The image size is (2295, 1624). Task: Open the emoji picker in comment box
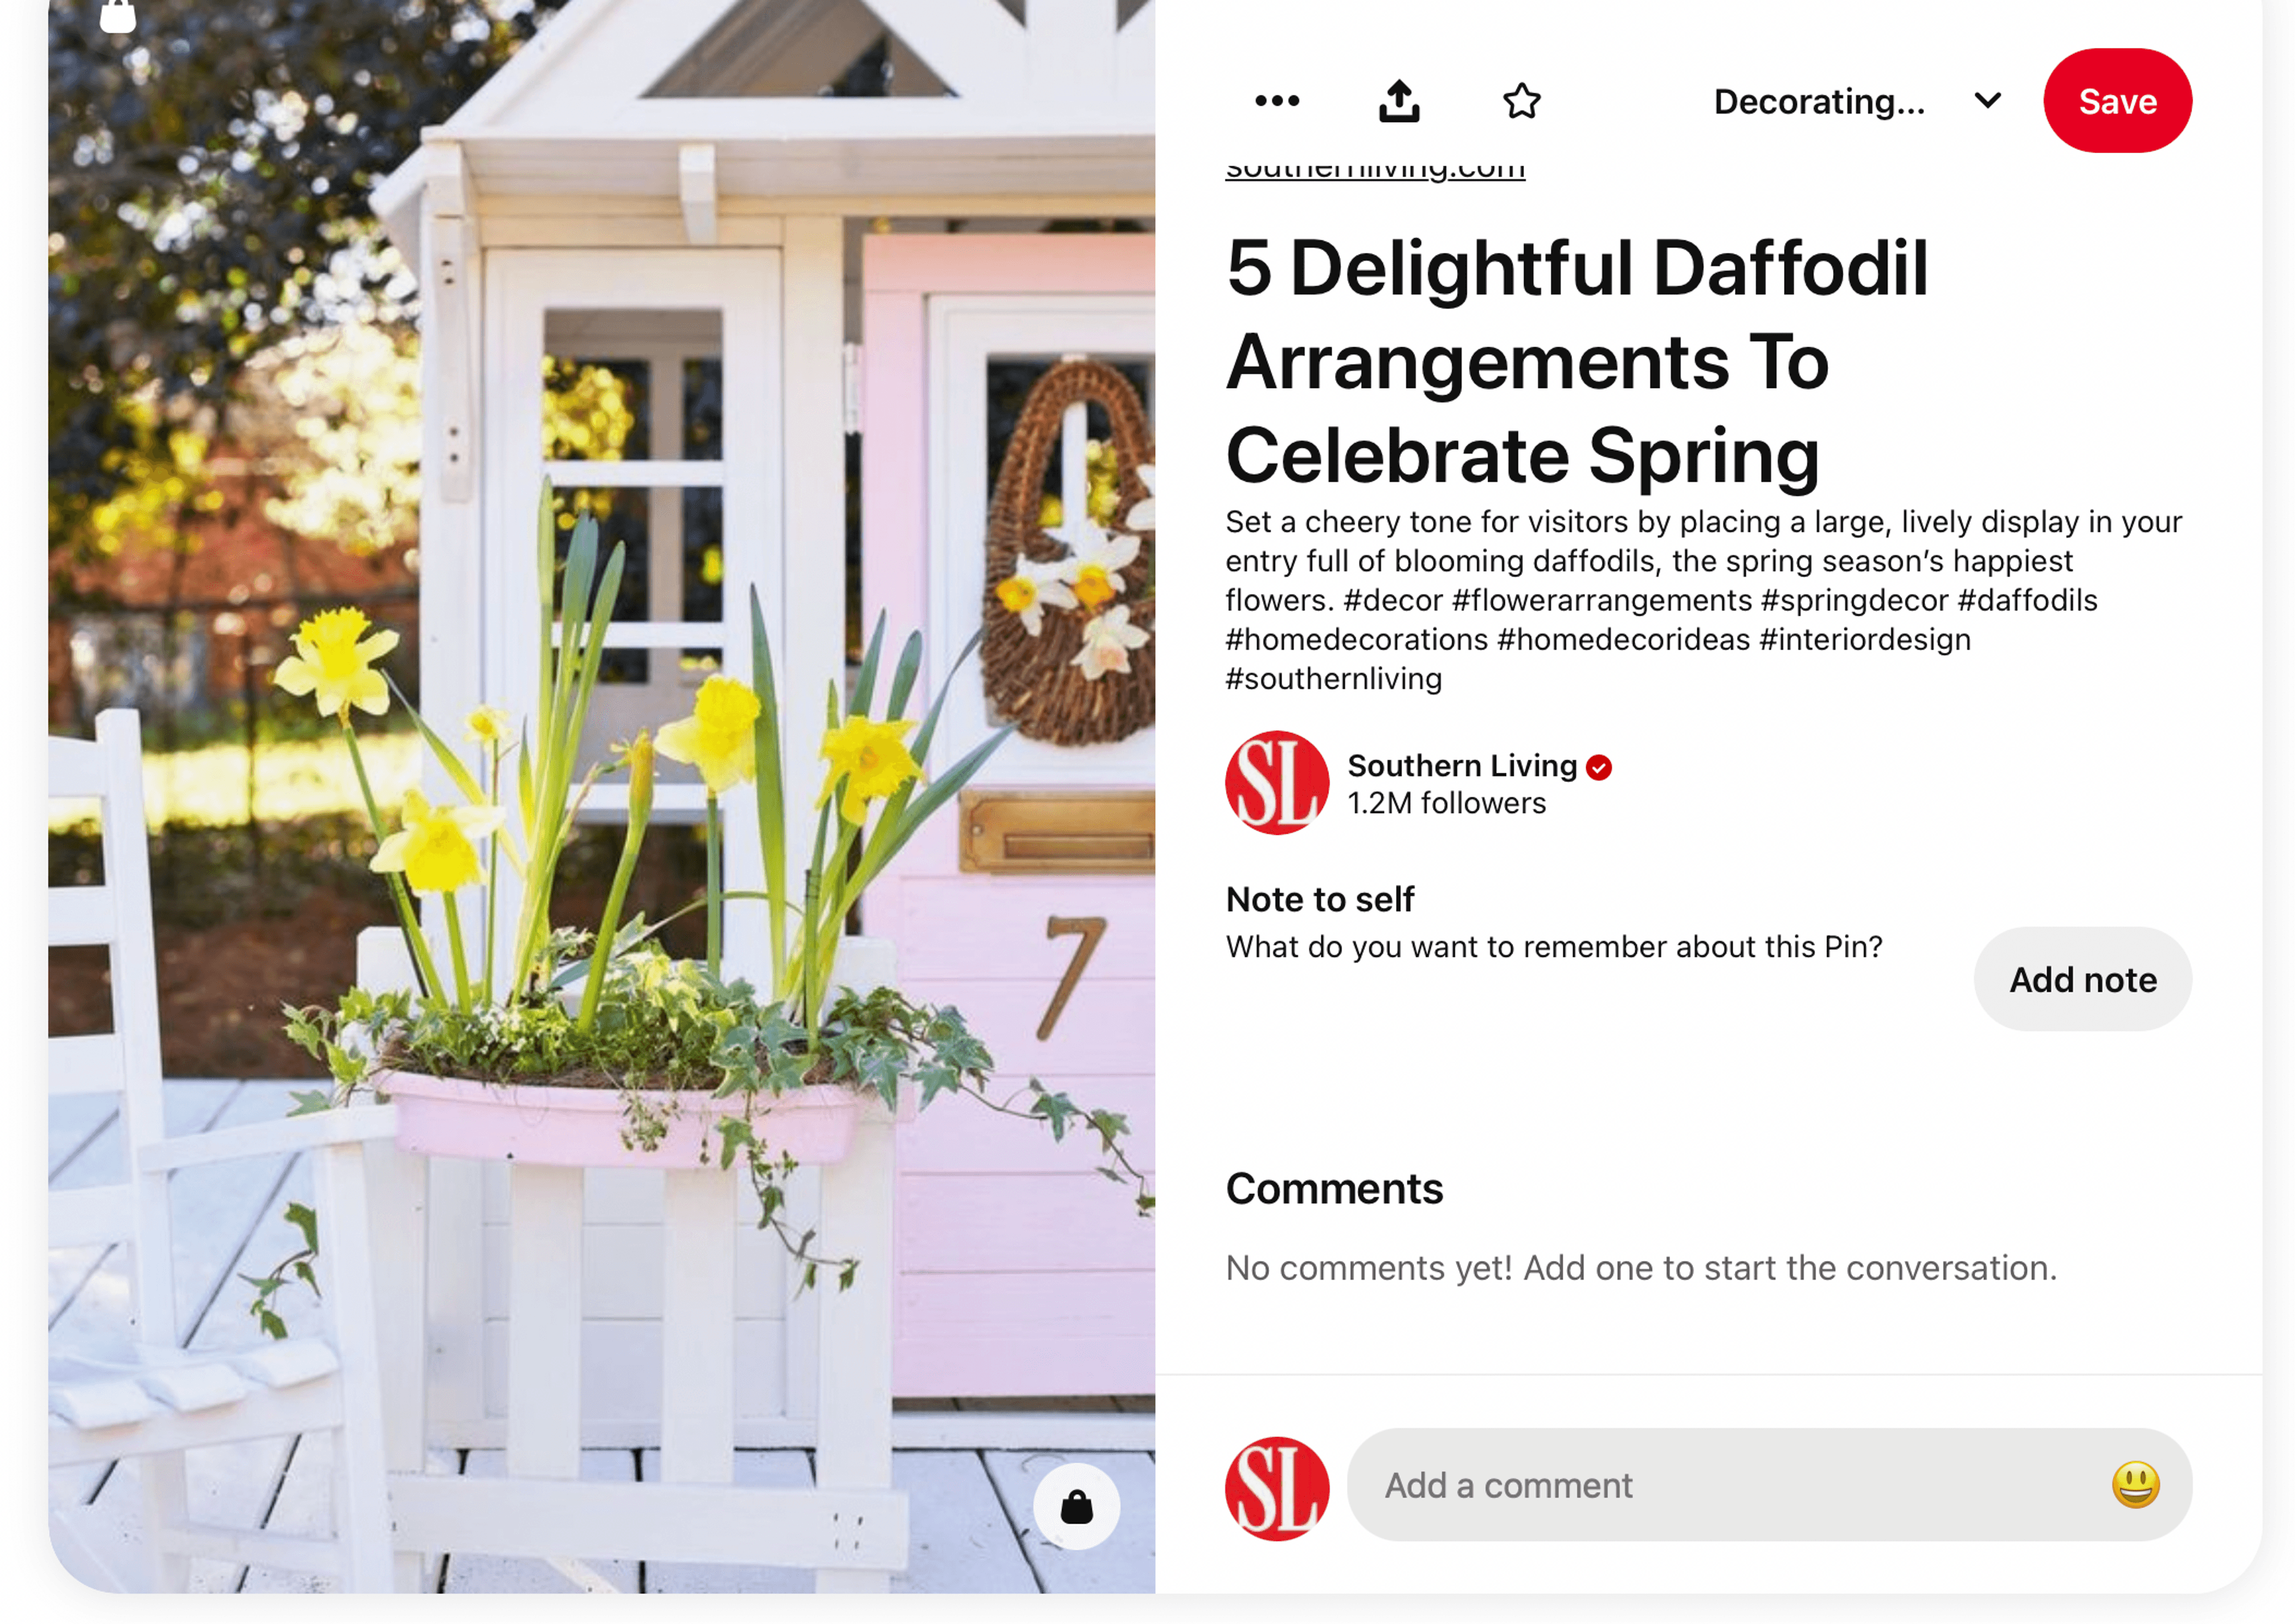point(2135,1484)
